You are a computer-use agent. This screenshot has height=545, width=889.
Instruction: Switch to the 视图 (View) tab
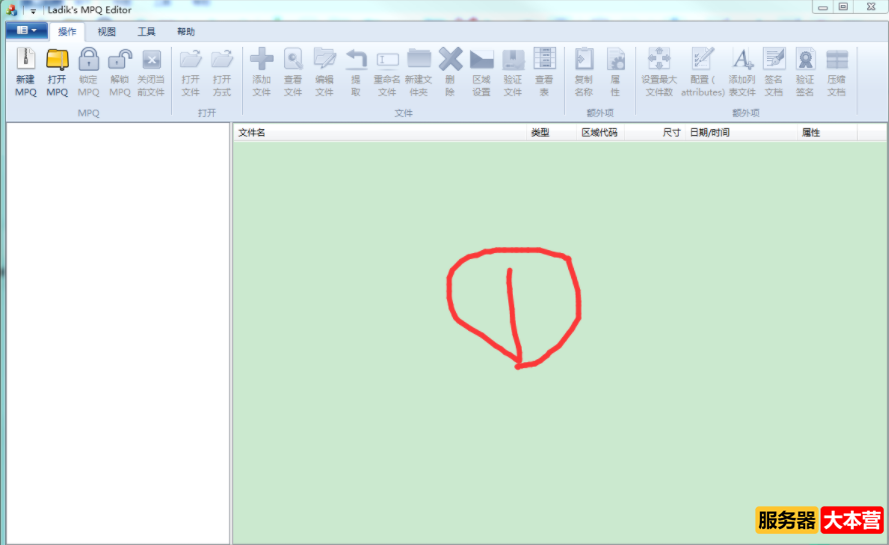click(x=107, y=32)
